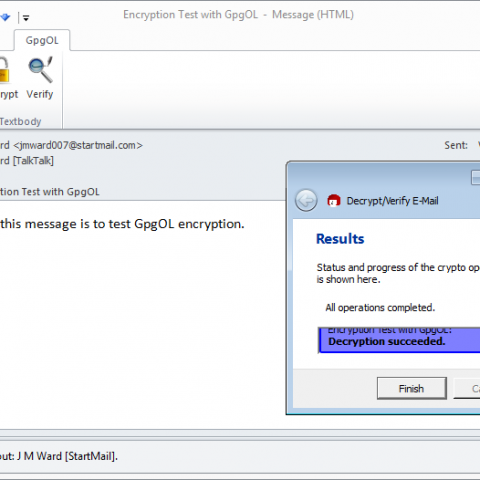Click the Decrypt padlock icon
The height and width of the screenshot is (480, 480).
tap(3, 70)
